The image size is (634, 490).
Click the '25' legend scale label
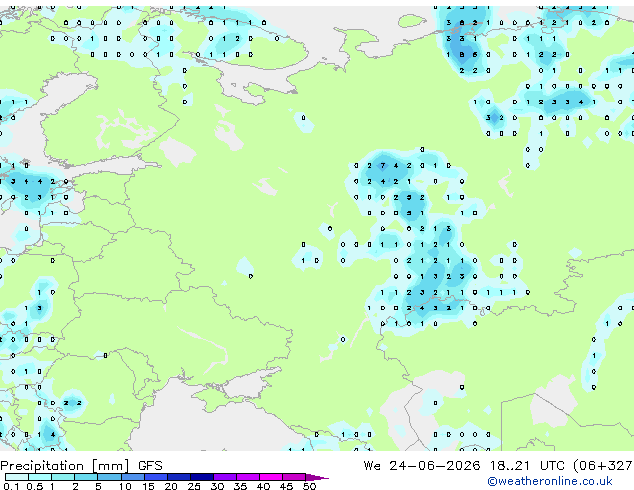[194, 486]
